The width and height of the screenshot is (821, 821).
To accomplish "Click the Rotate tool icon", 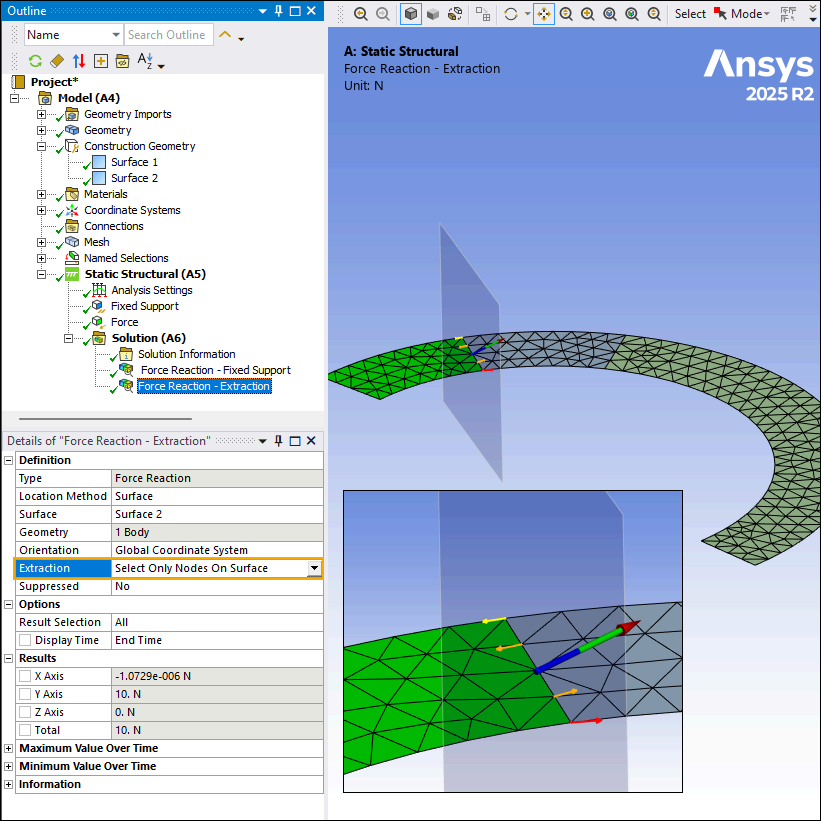I will [511, 14].
